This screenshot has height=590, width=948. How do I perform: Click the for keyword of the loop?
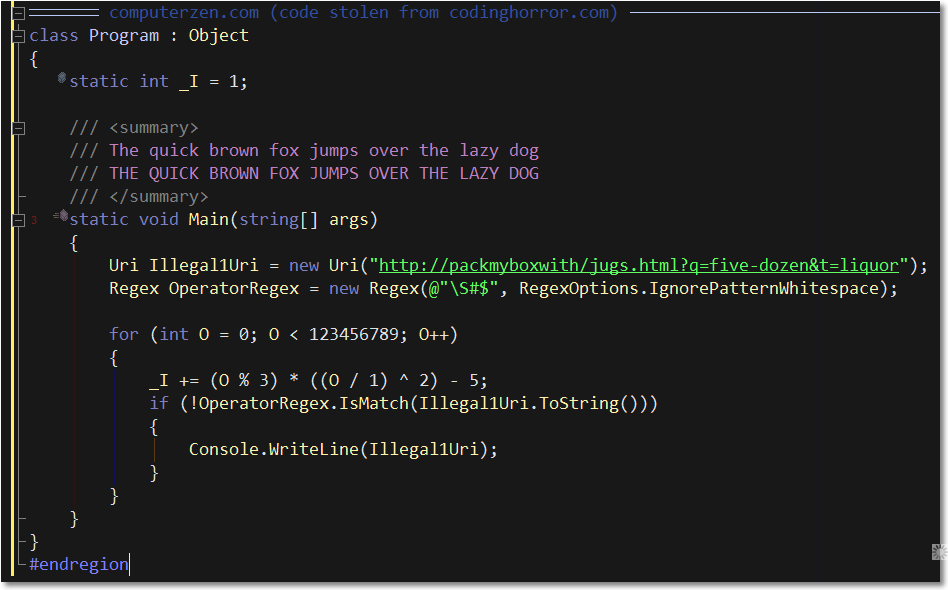tap(124, 334)
